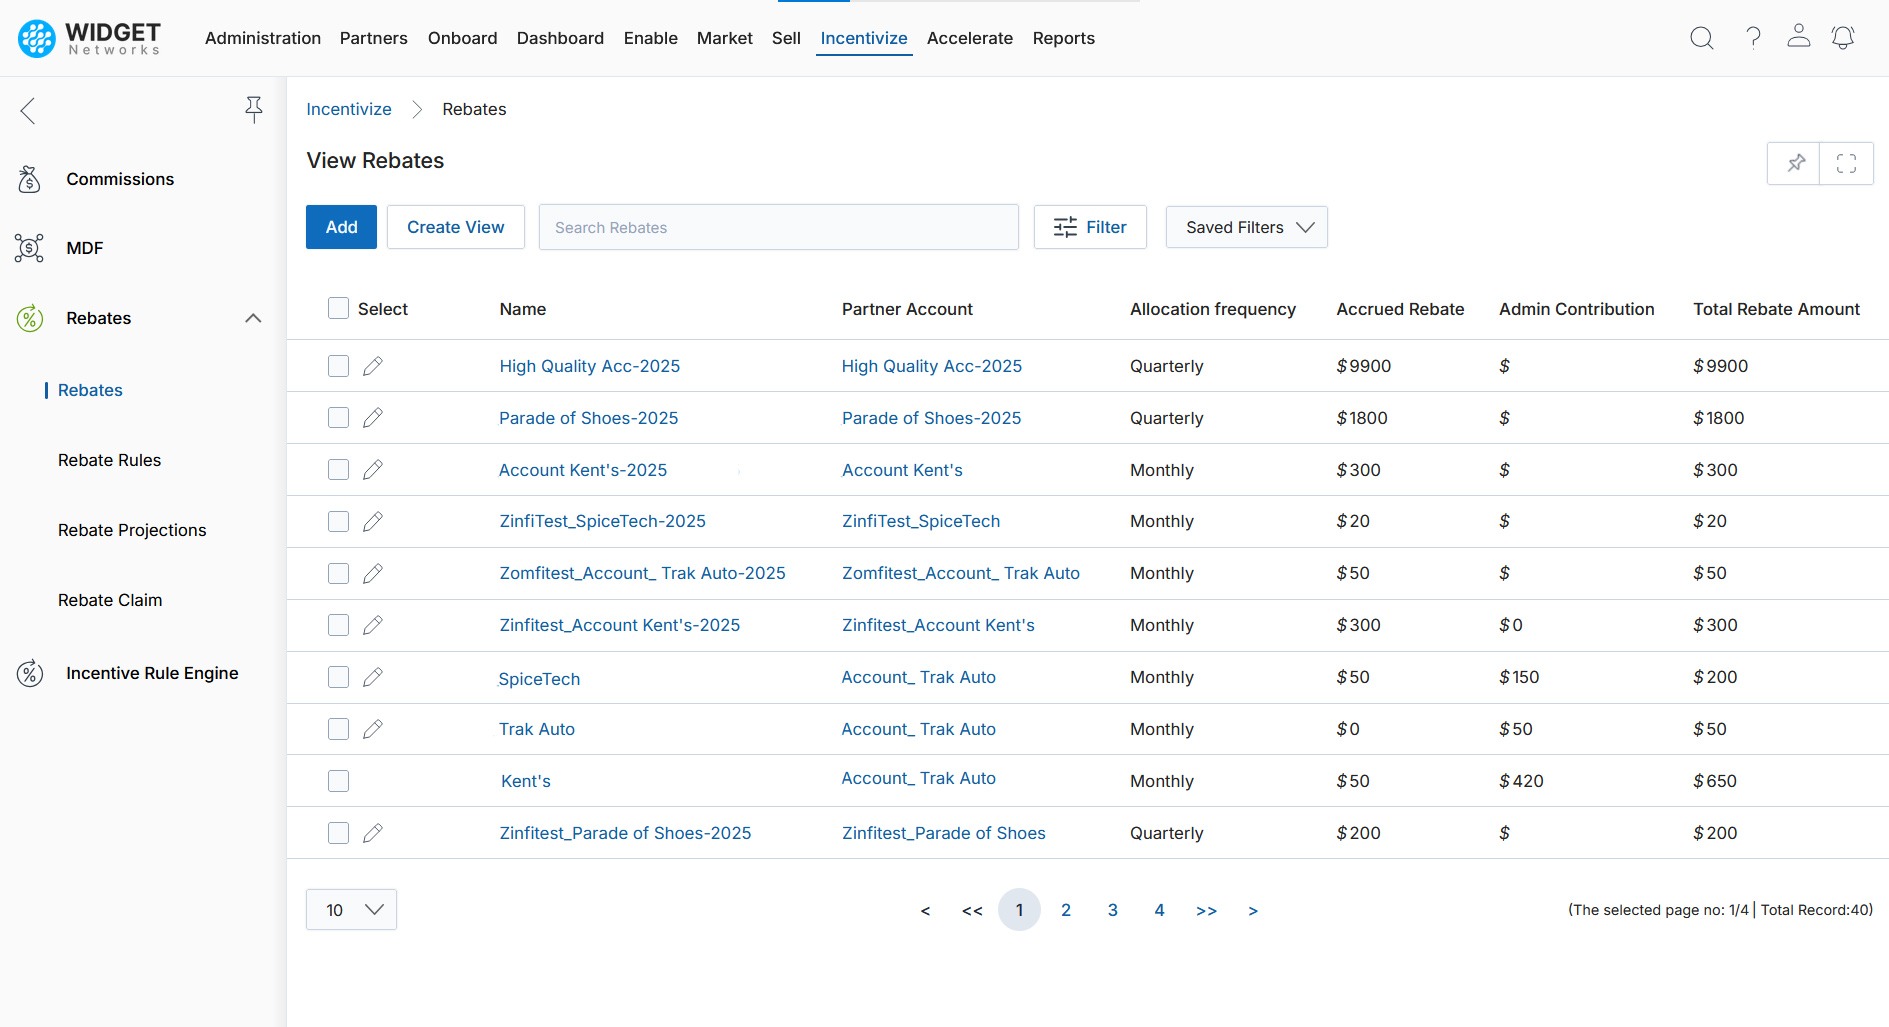Viewport: 1889px width, 1027px height.
Task: Pin the sidebar using the pushpin icon
Action: coord(254,109)
